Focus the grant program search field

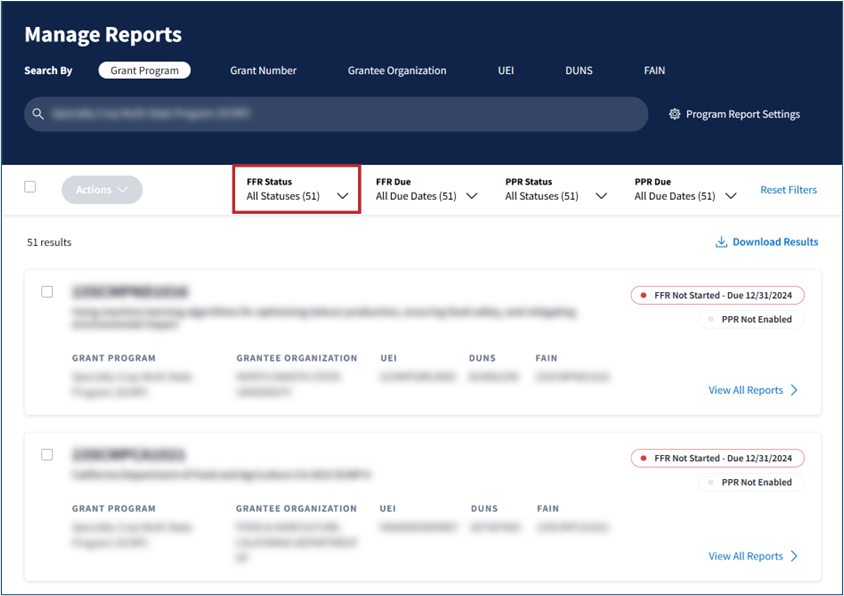pyautogui.click(x=340, y=114)
